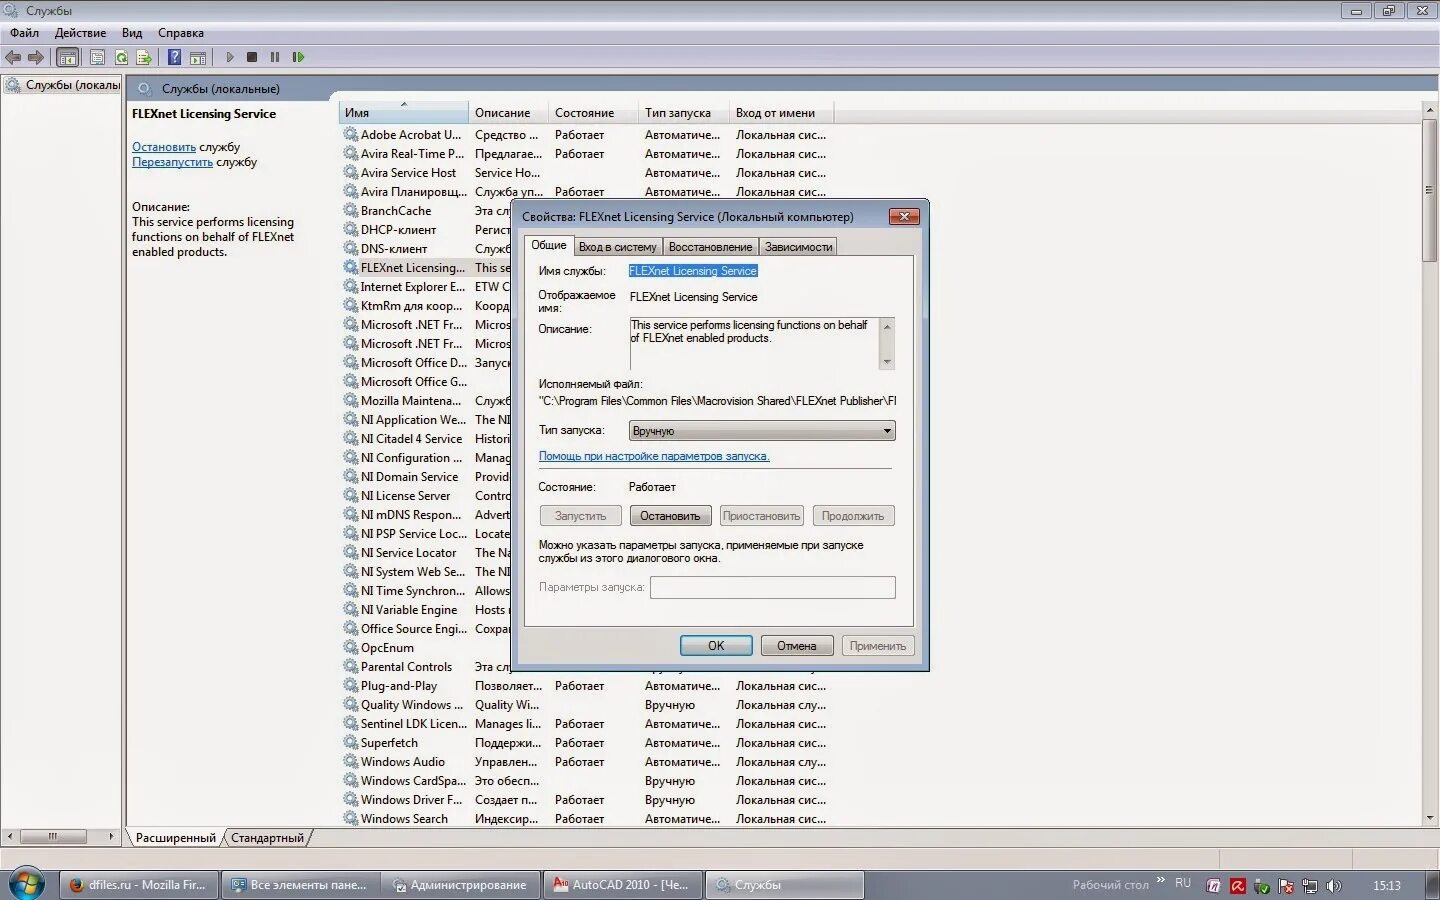The height and width of the screenshot is (900, 1440).
Task: Restart the service with the toolbar restart icon
Action: [x=298, y=57]
